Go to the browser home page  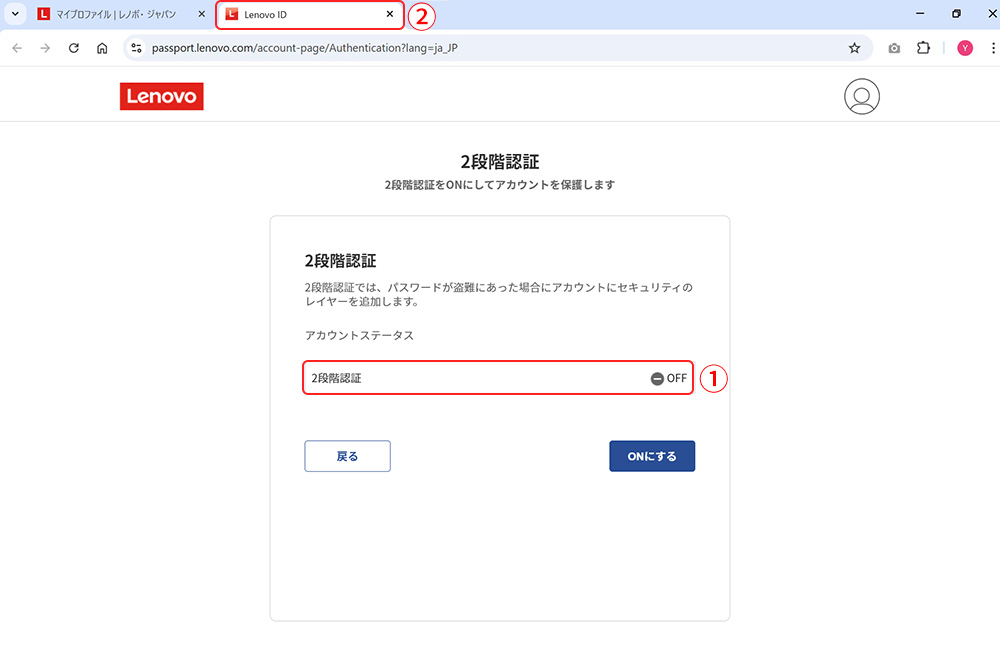click(x=102, y=48)
